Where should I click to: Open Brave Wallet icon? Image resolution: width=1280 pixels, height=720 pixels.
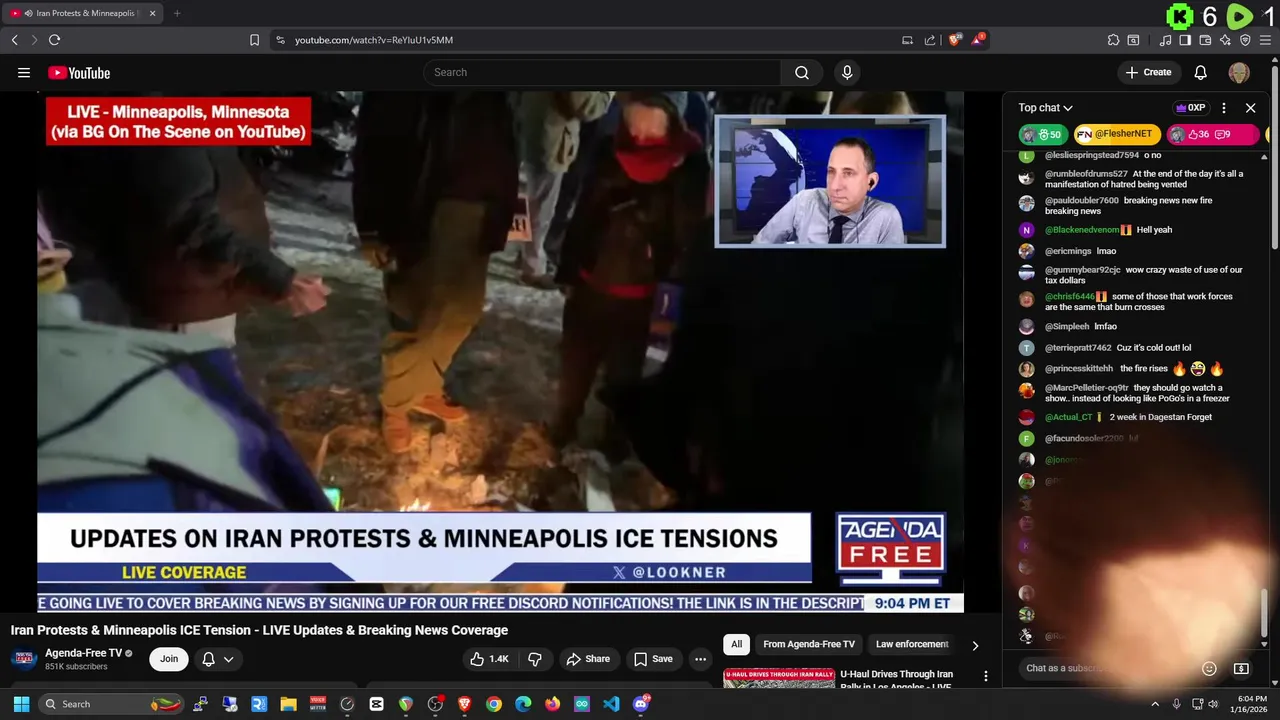pyautogui.click(x=1205, y=40)
